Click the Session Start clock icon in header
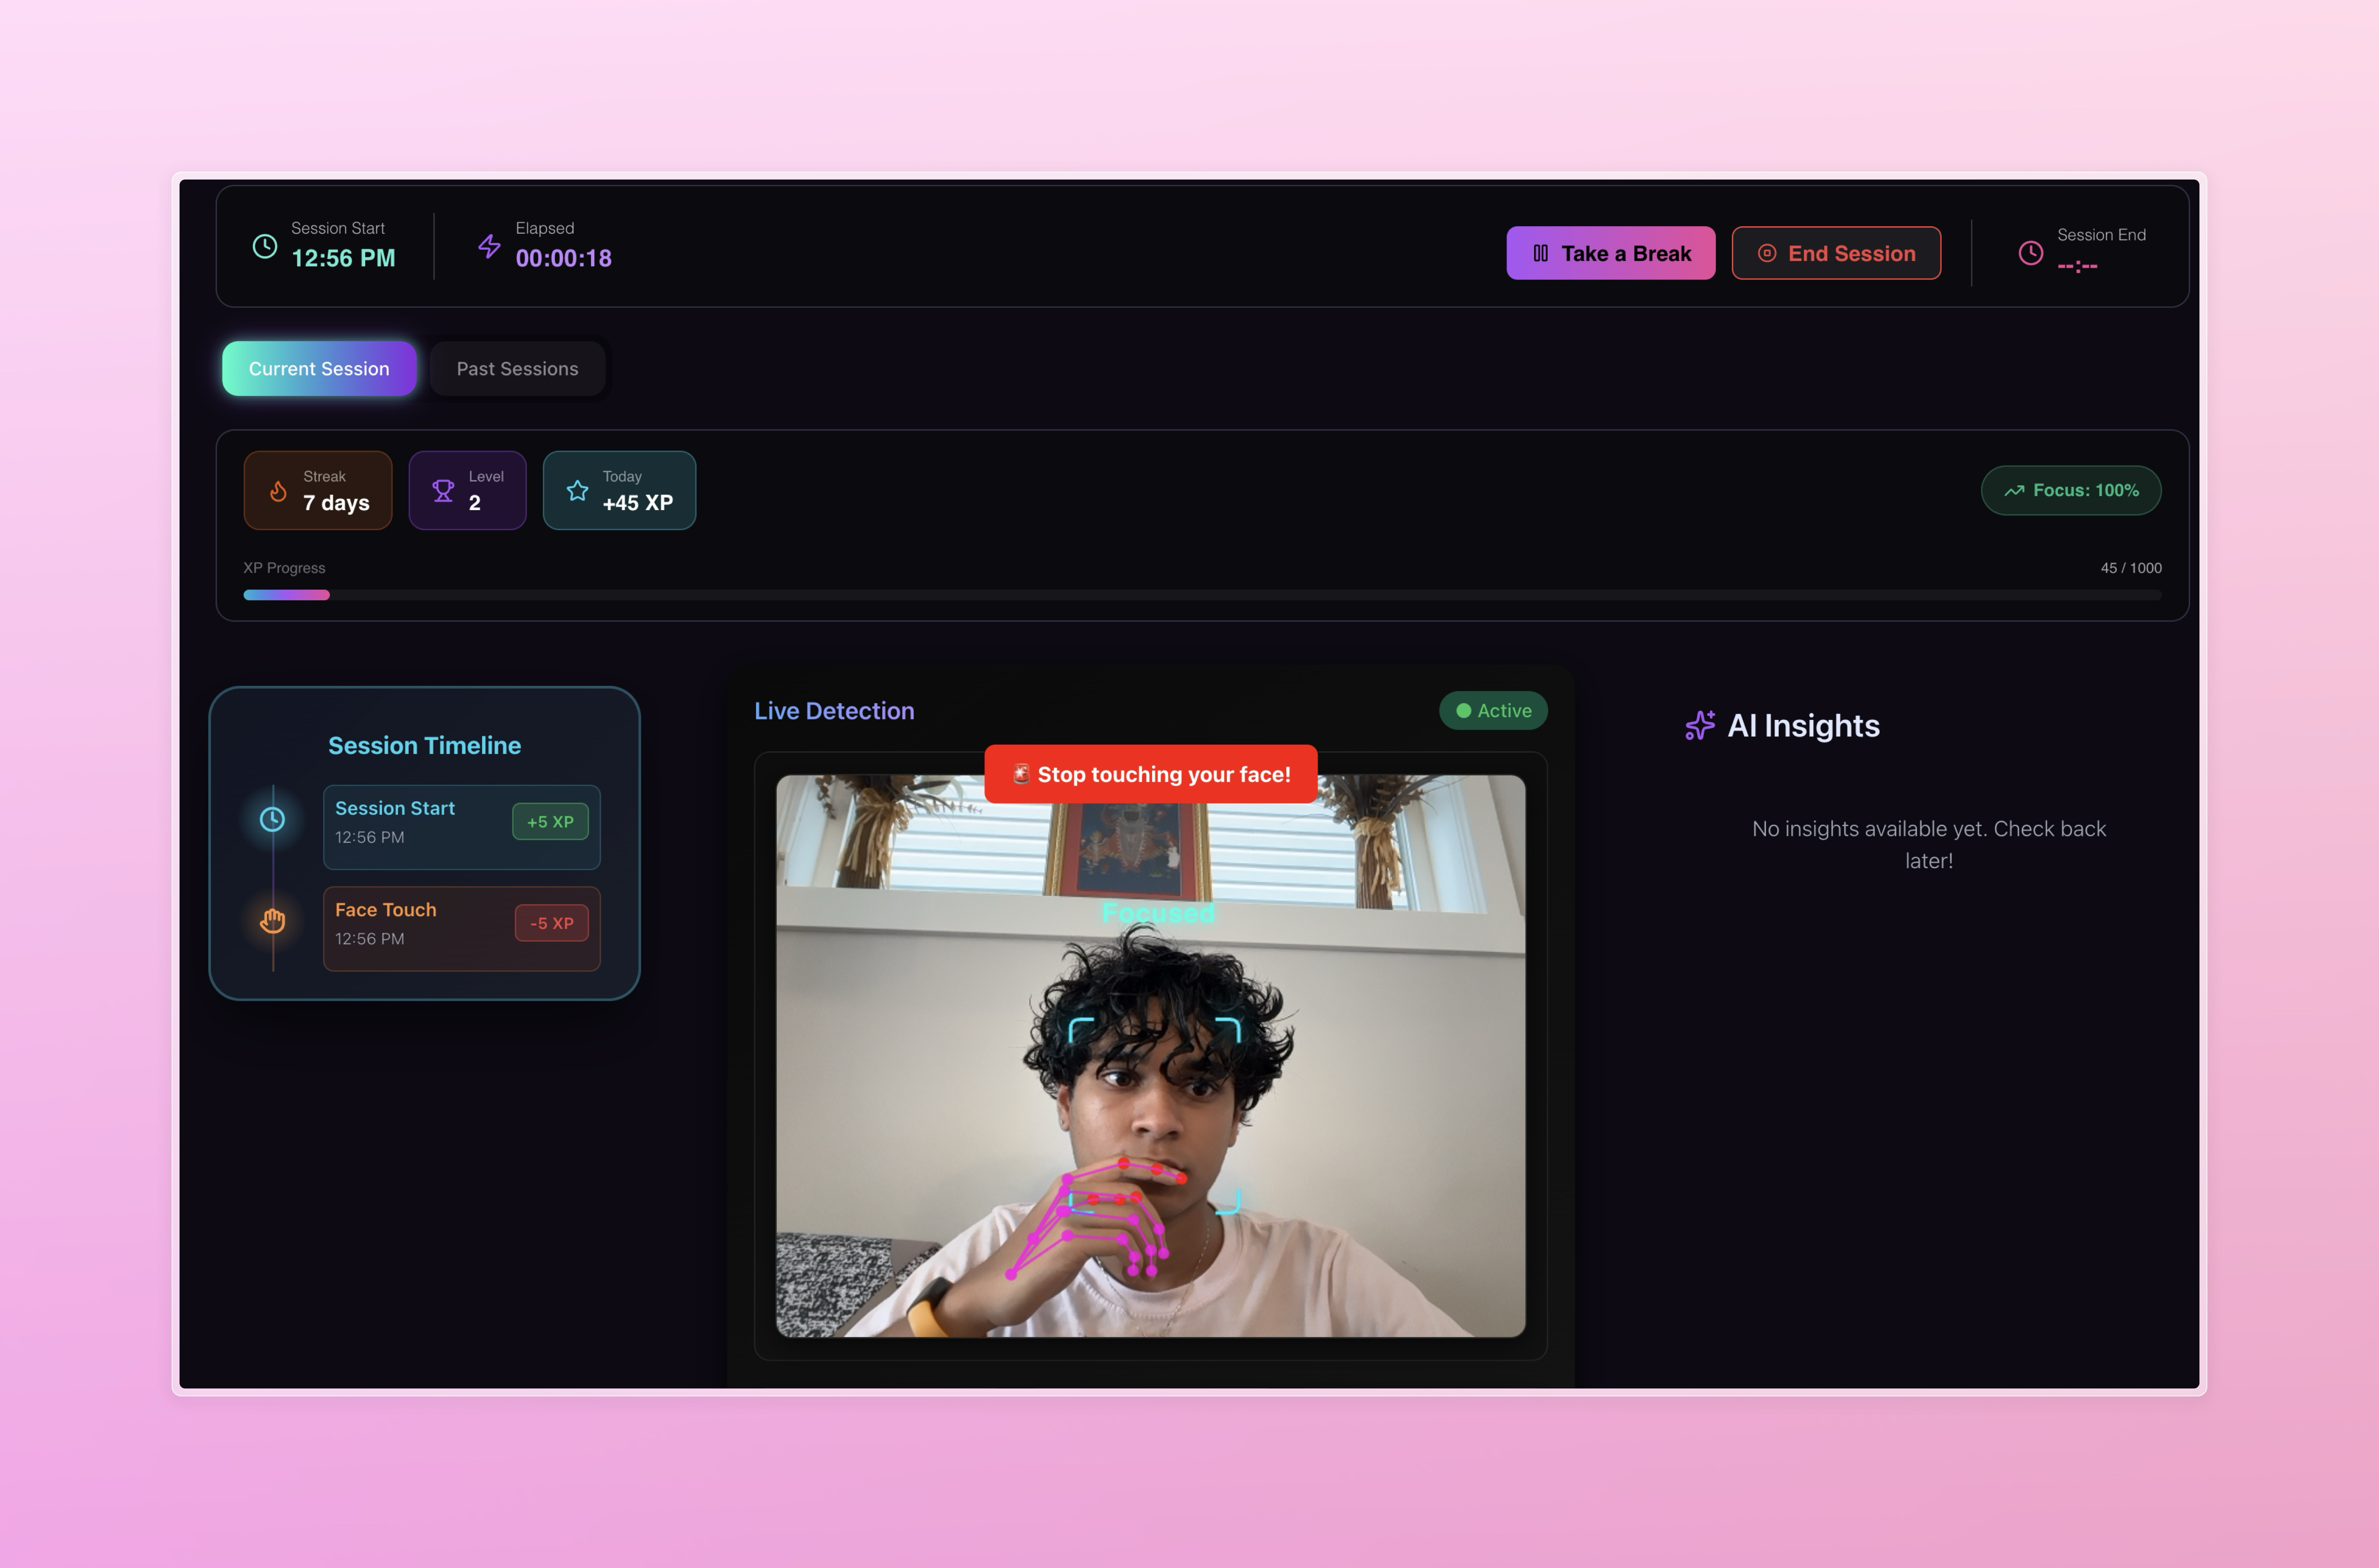Screen dimensions: 2379x1568 264,246
